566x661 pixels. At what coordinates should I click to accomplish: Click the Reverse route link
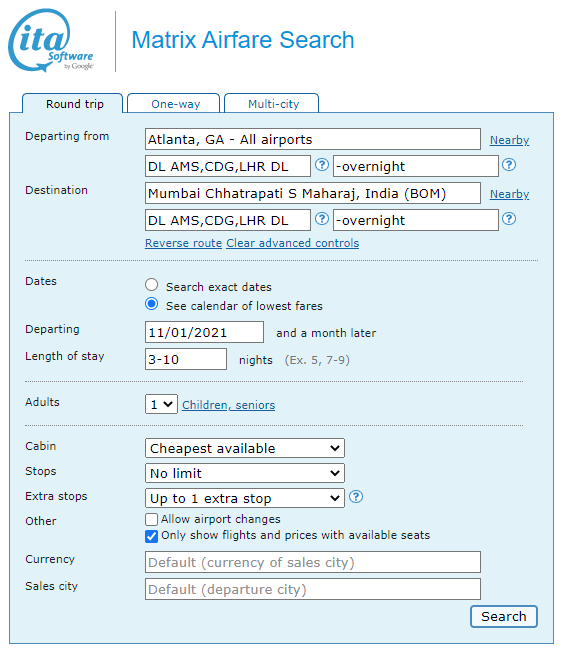pos(183,243)
